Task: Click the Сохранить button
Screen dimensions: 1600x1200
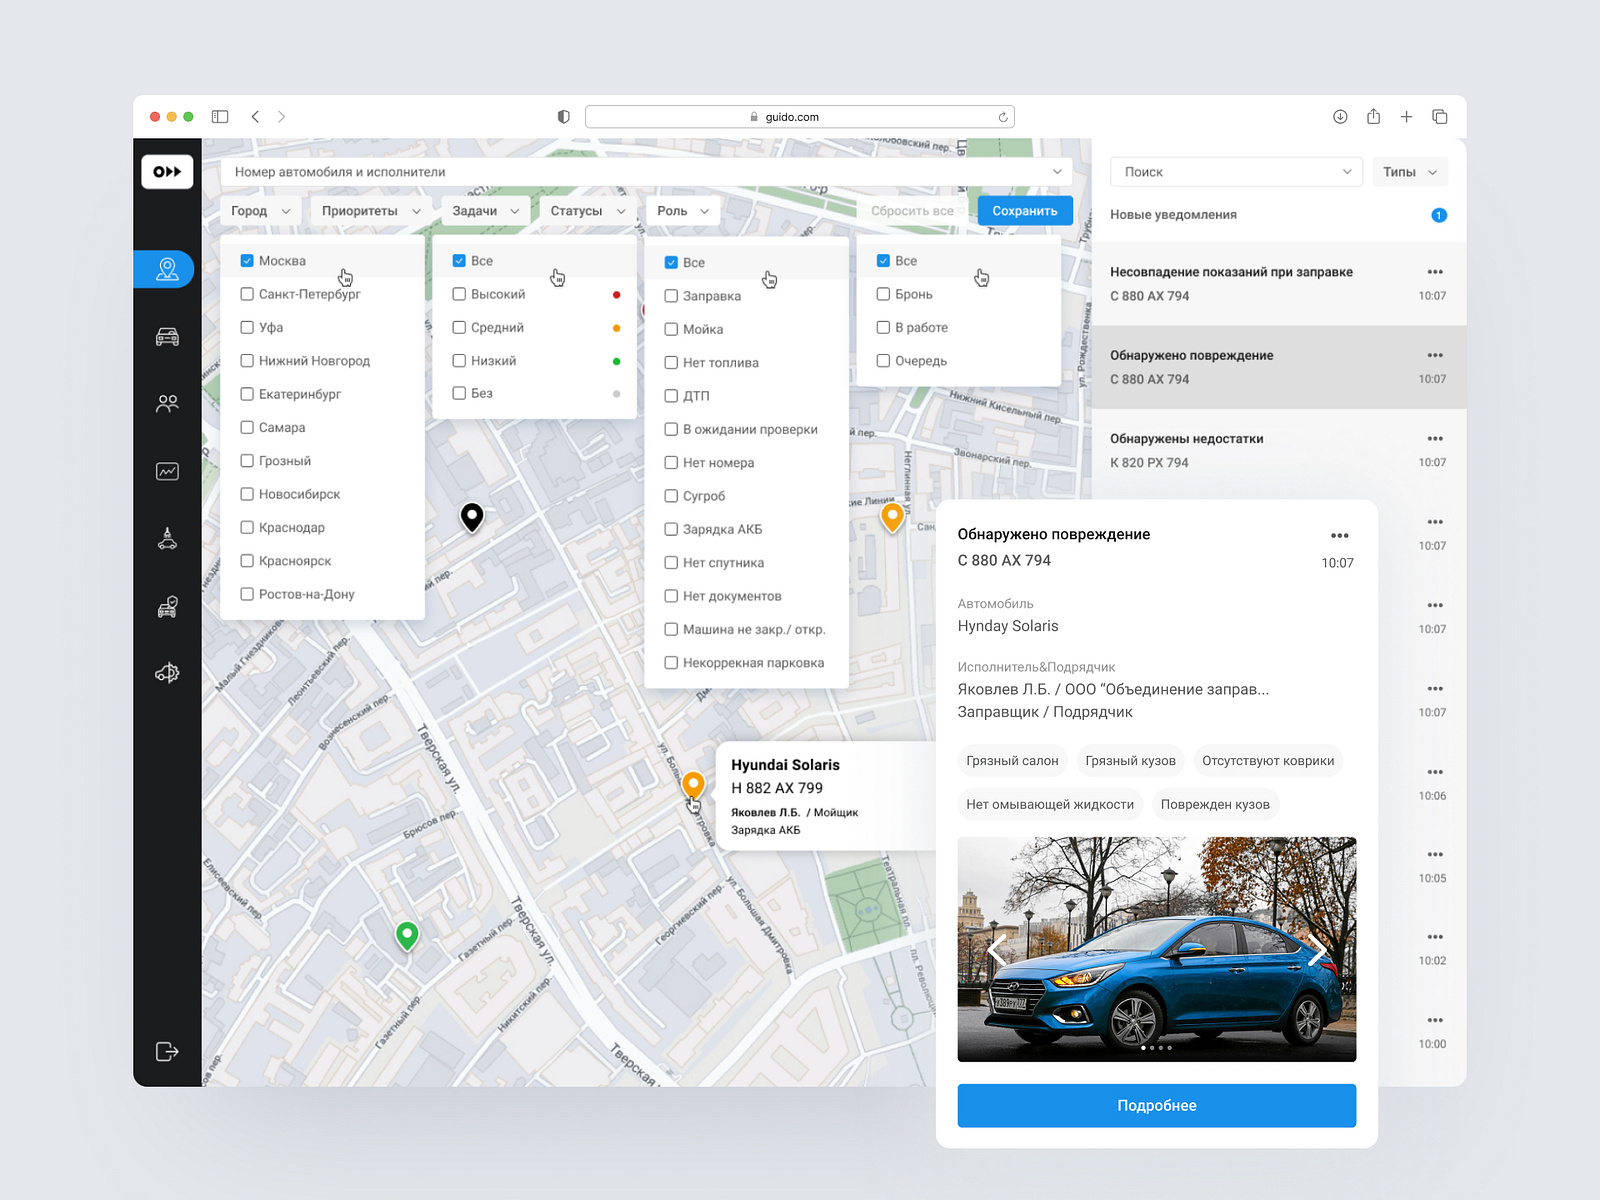Action: 1024,210
